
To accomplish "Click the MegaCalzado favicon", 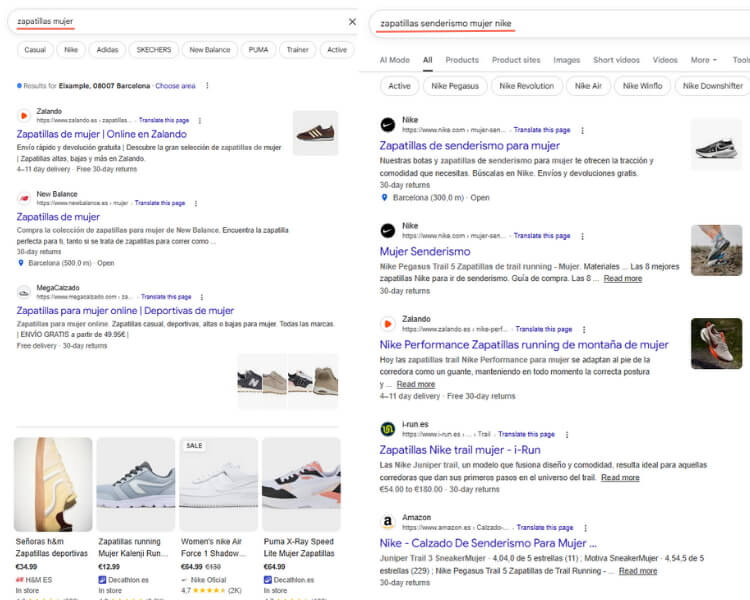I will 23,292.
